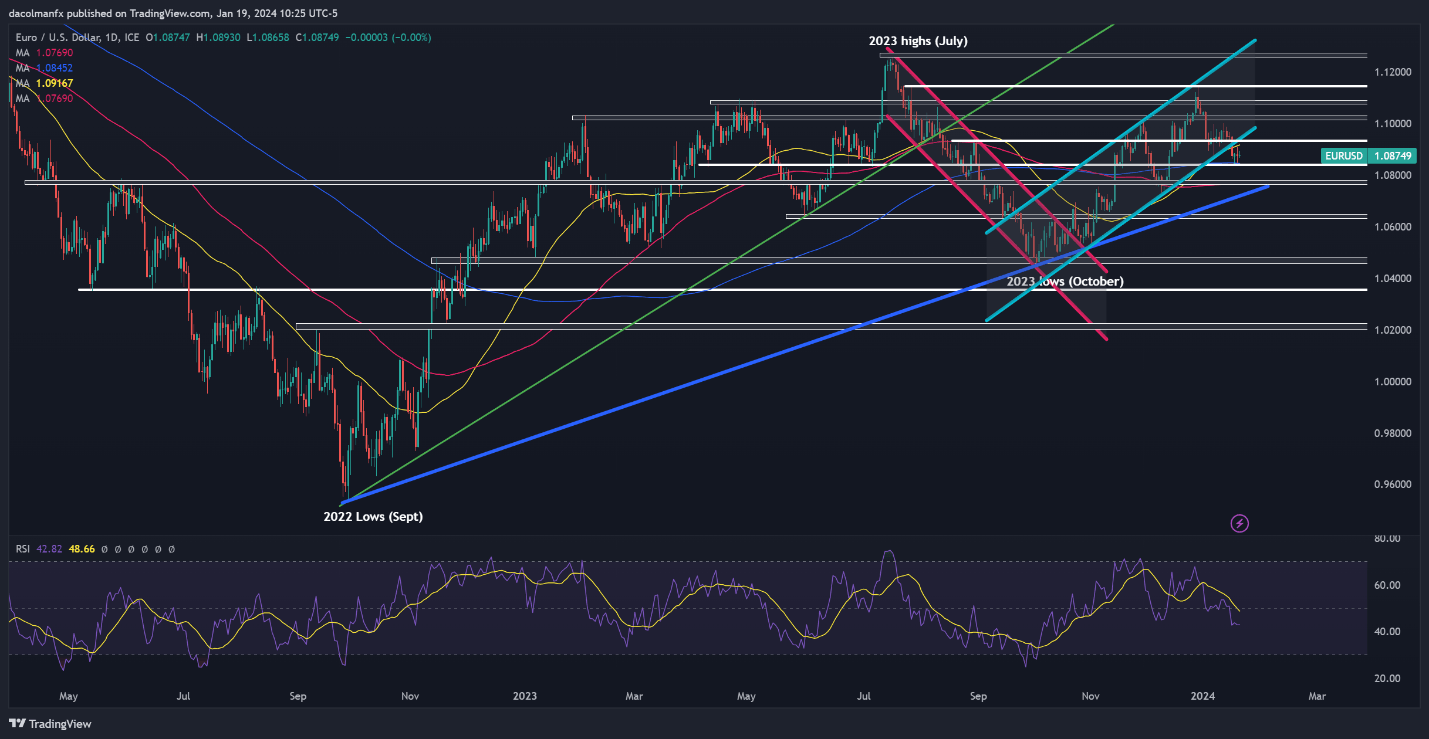1429x739 pixels.
Task: Click the MA 1.09167 indicator label
Action: pyautogui.click(x=44, y=82)
